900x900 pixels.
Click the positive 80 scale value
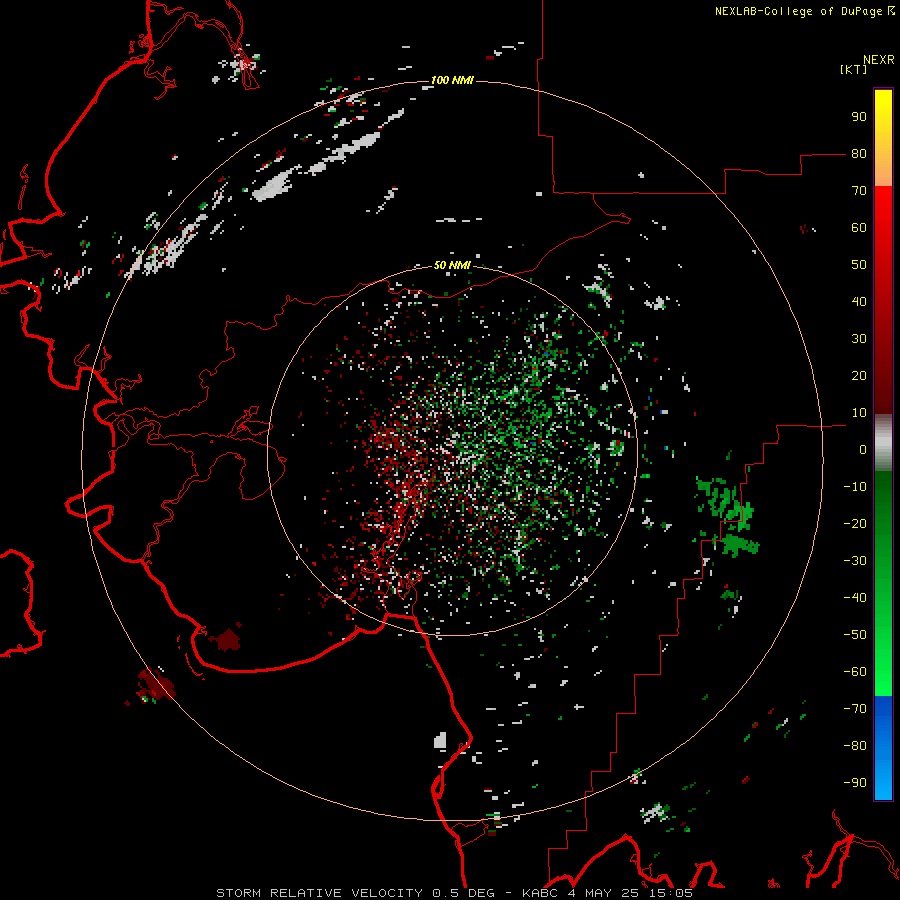859,154
